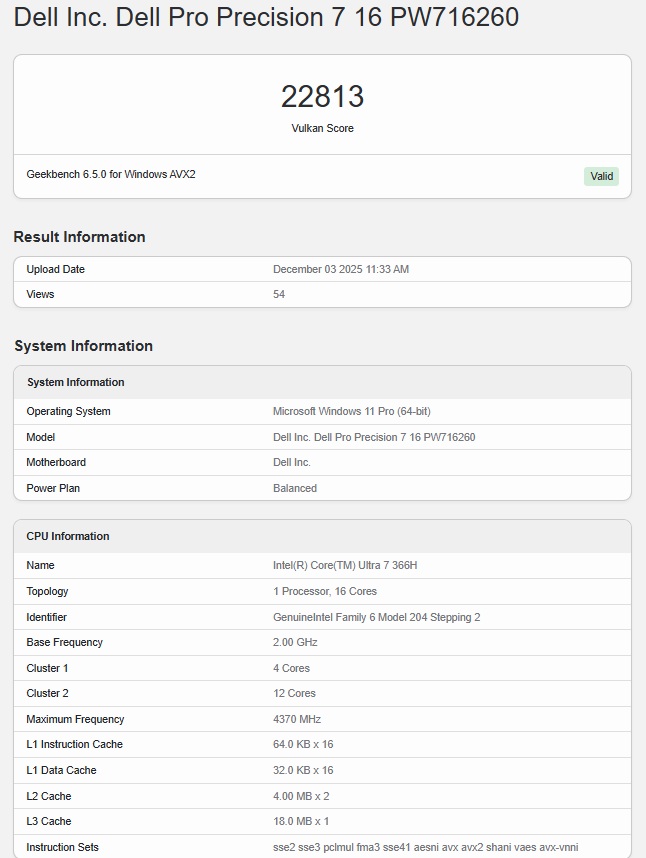This screenshot has width=646, height=858.
Task: Click the Balanced power plan value
Action: tap(295, 488)
